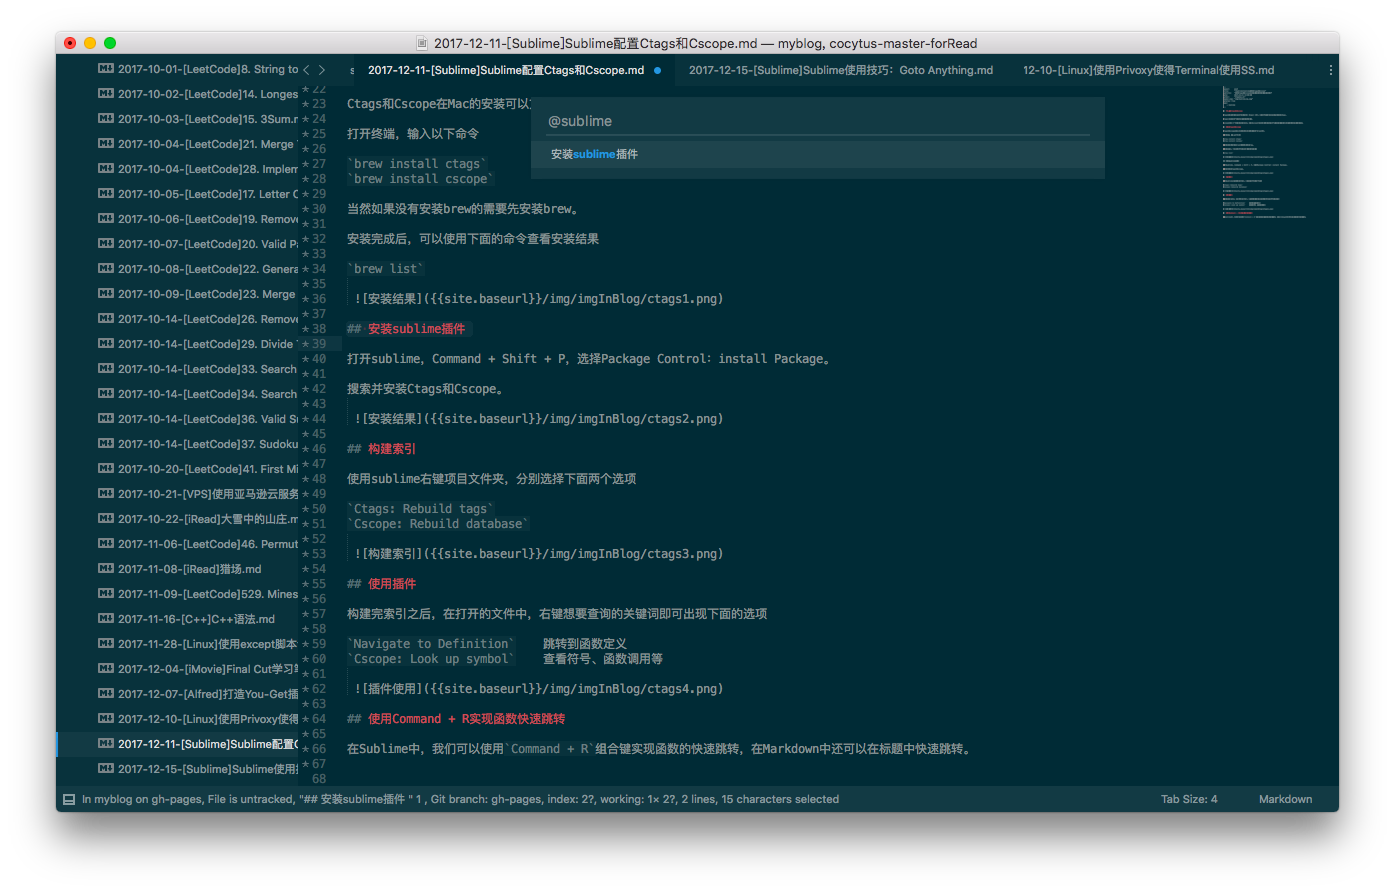Click the Markdown icon beside LeetCode 36. Valid S

pos(105,419)
